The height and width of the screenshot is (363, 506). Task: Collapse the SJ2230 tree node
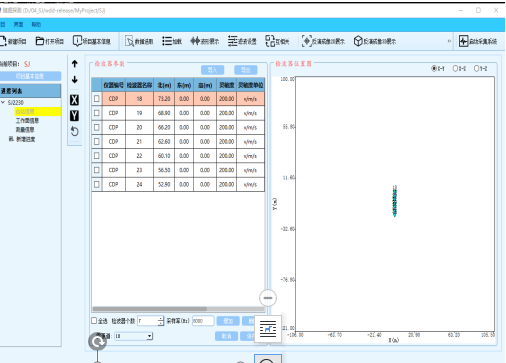click(3, 102)
